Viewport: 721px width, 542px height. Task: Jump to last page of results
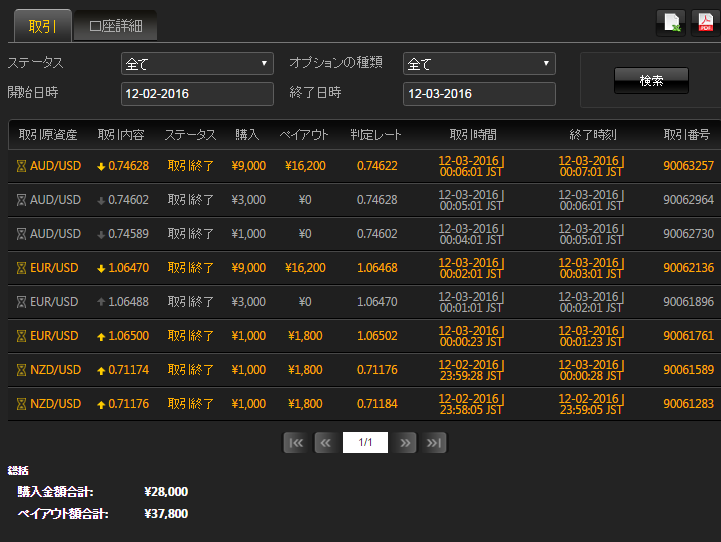click(x=433, y=443)
